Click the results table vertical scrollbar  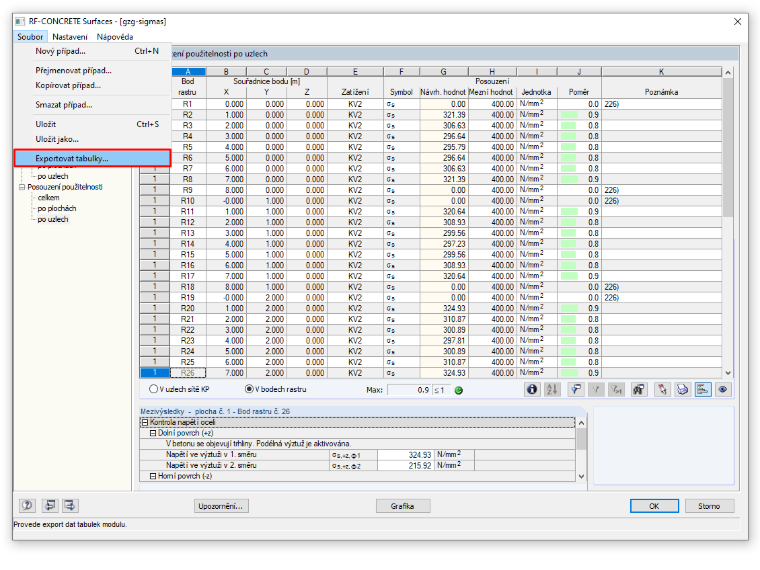click(x=728, y=223)
